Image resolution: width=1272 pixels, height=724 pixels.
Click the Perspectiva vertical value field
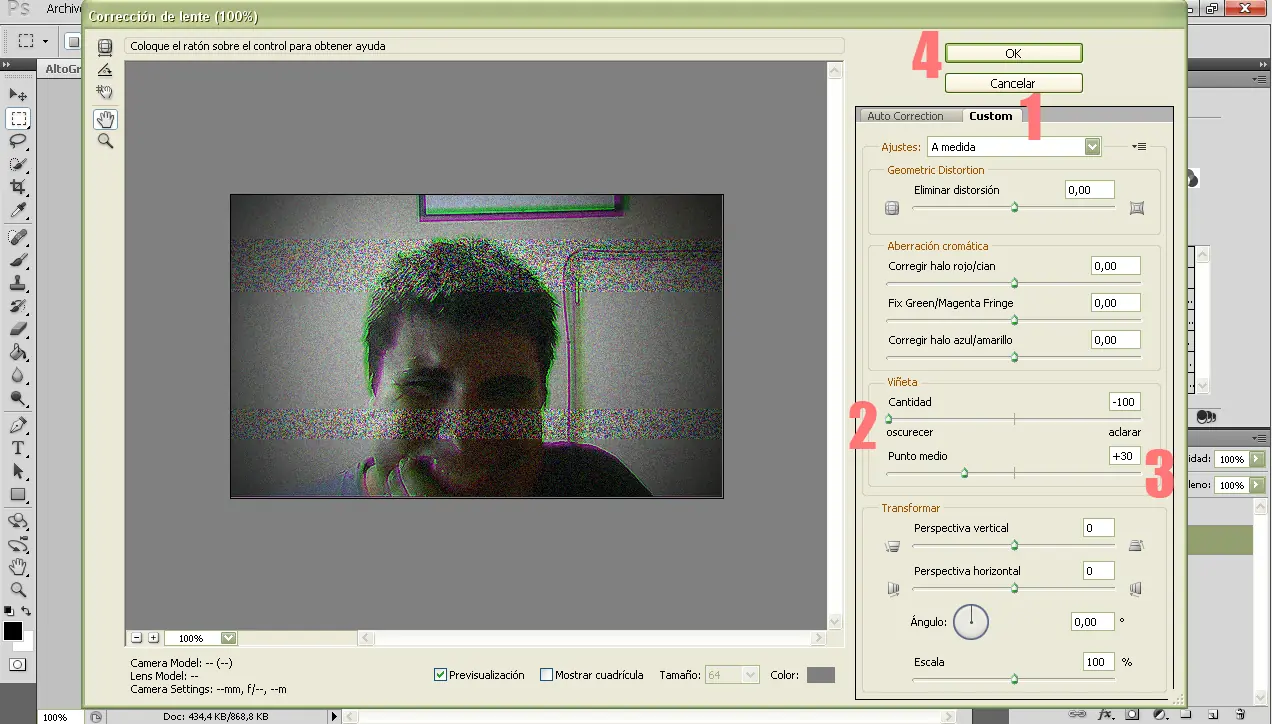(x=1099, y=528)
